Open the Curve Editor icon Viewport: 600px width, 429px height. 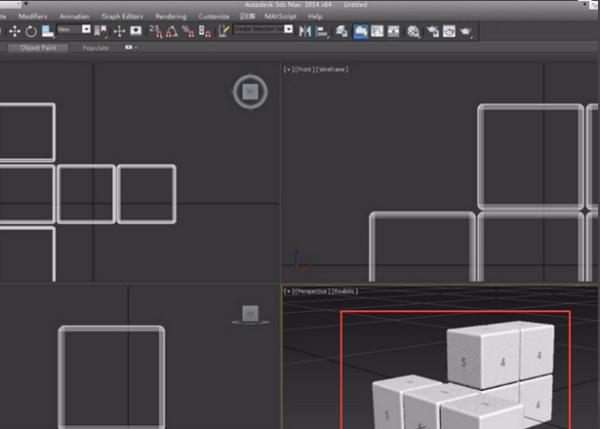click(379, 31)
